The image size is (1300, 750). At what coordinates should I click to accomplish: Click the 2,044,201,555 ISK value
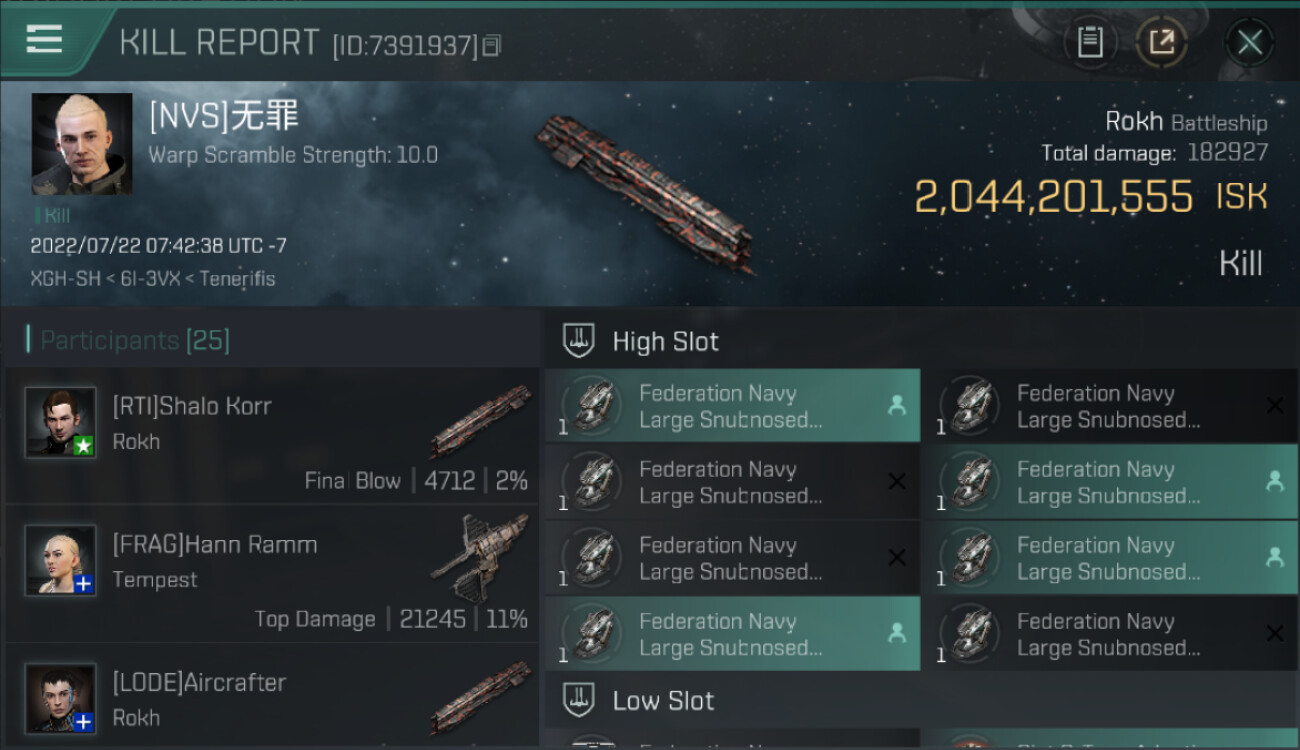pos(1053,197)
